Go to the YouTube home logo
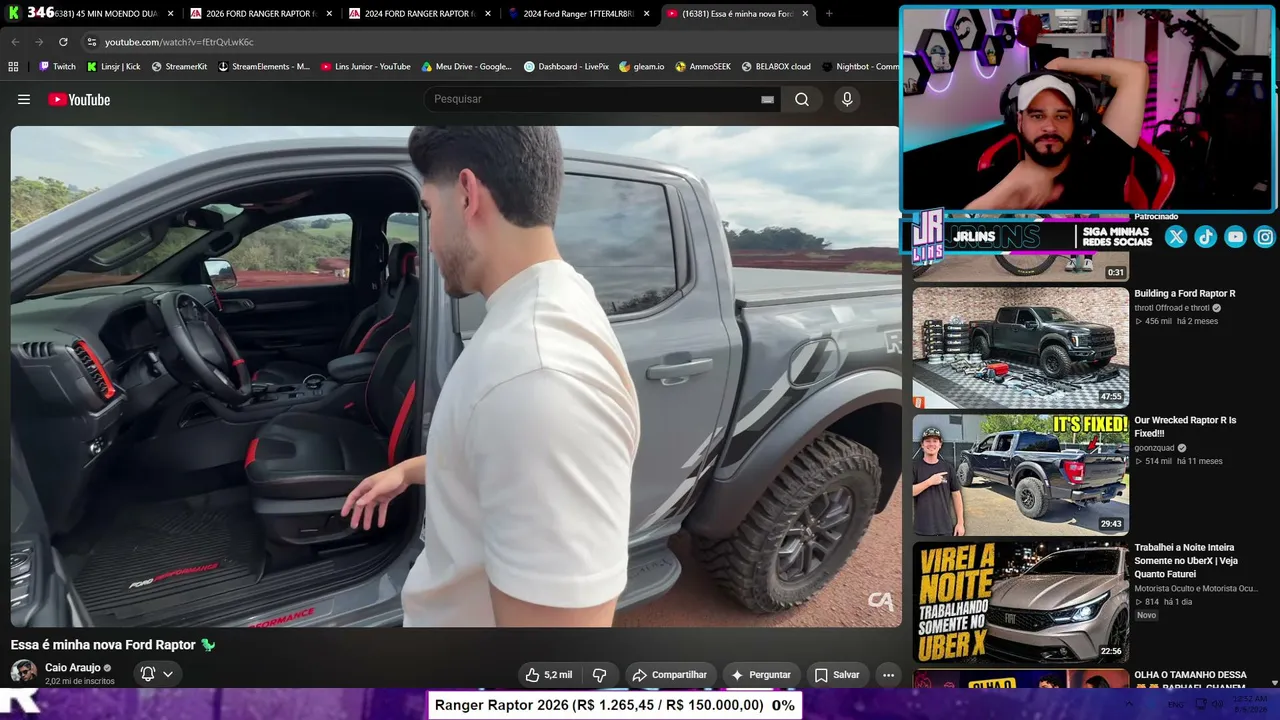This screenshot has width=1280, height=720. pyautogui.click(x=79, y=99)
